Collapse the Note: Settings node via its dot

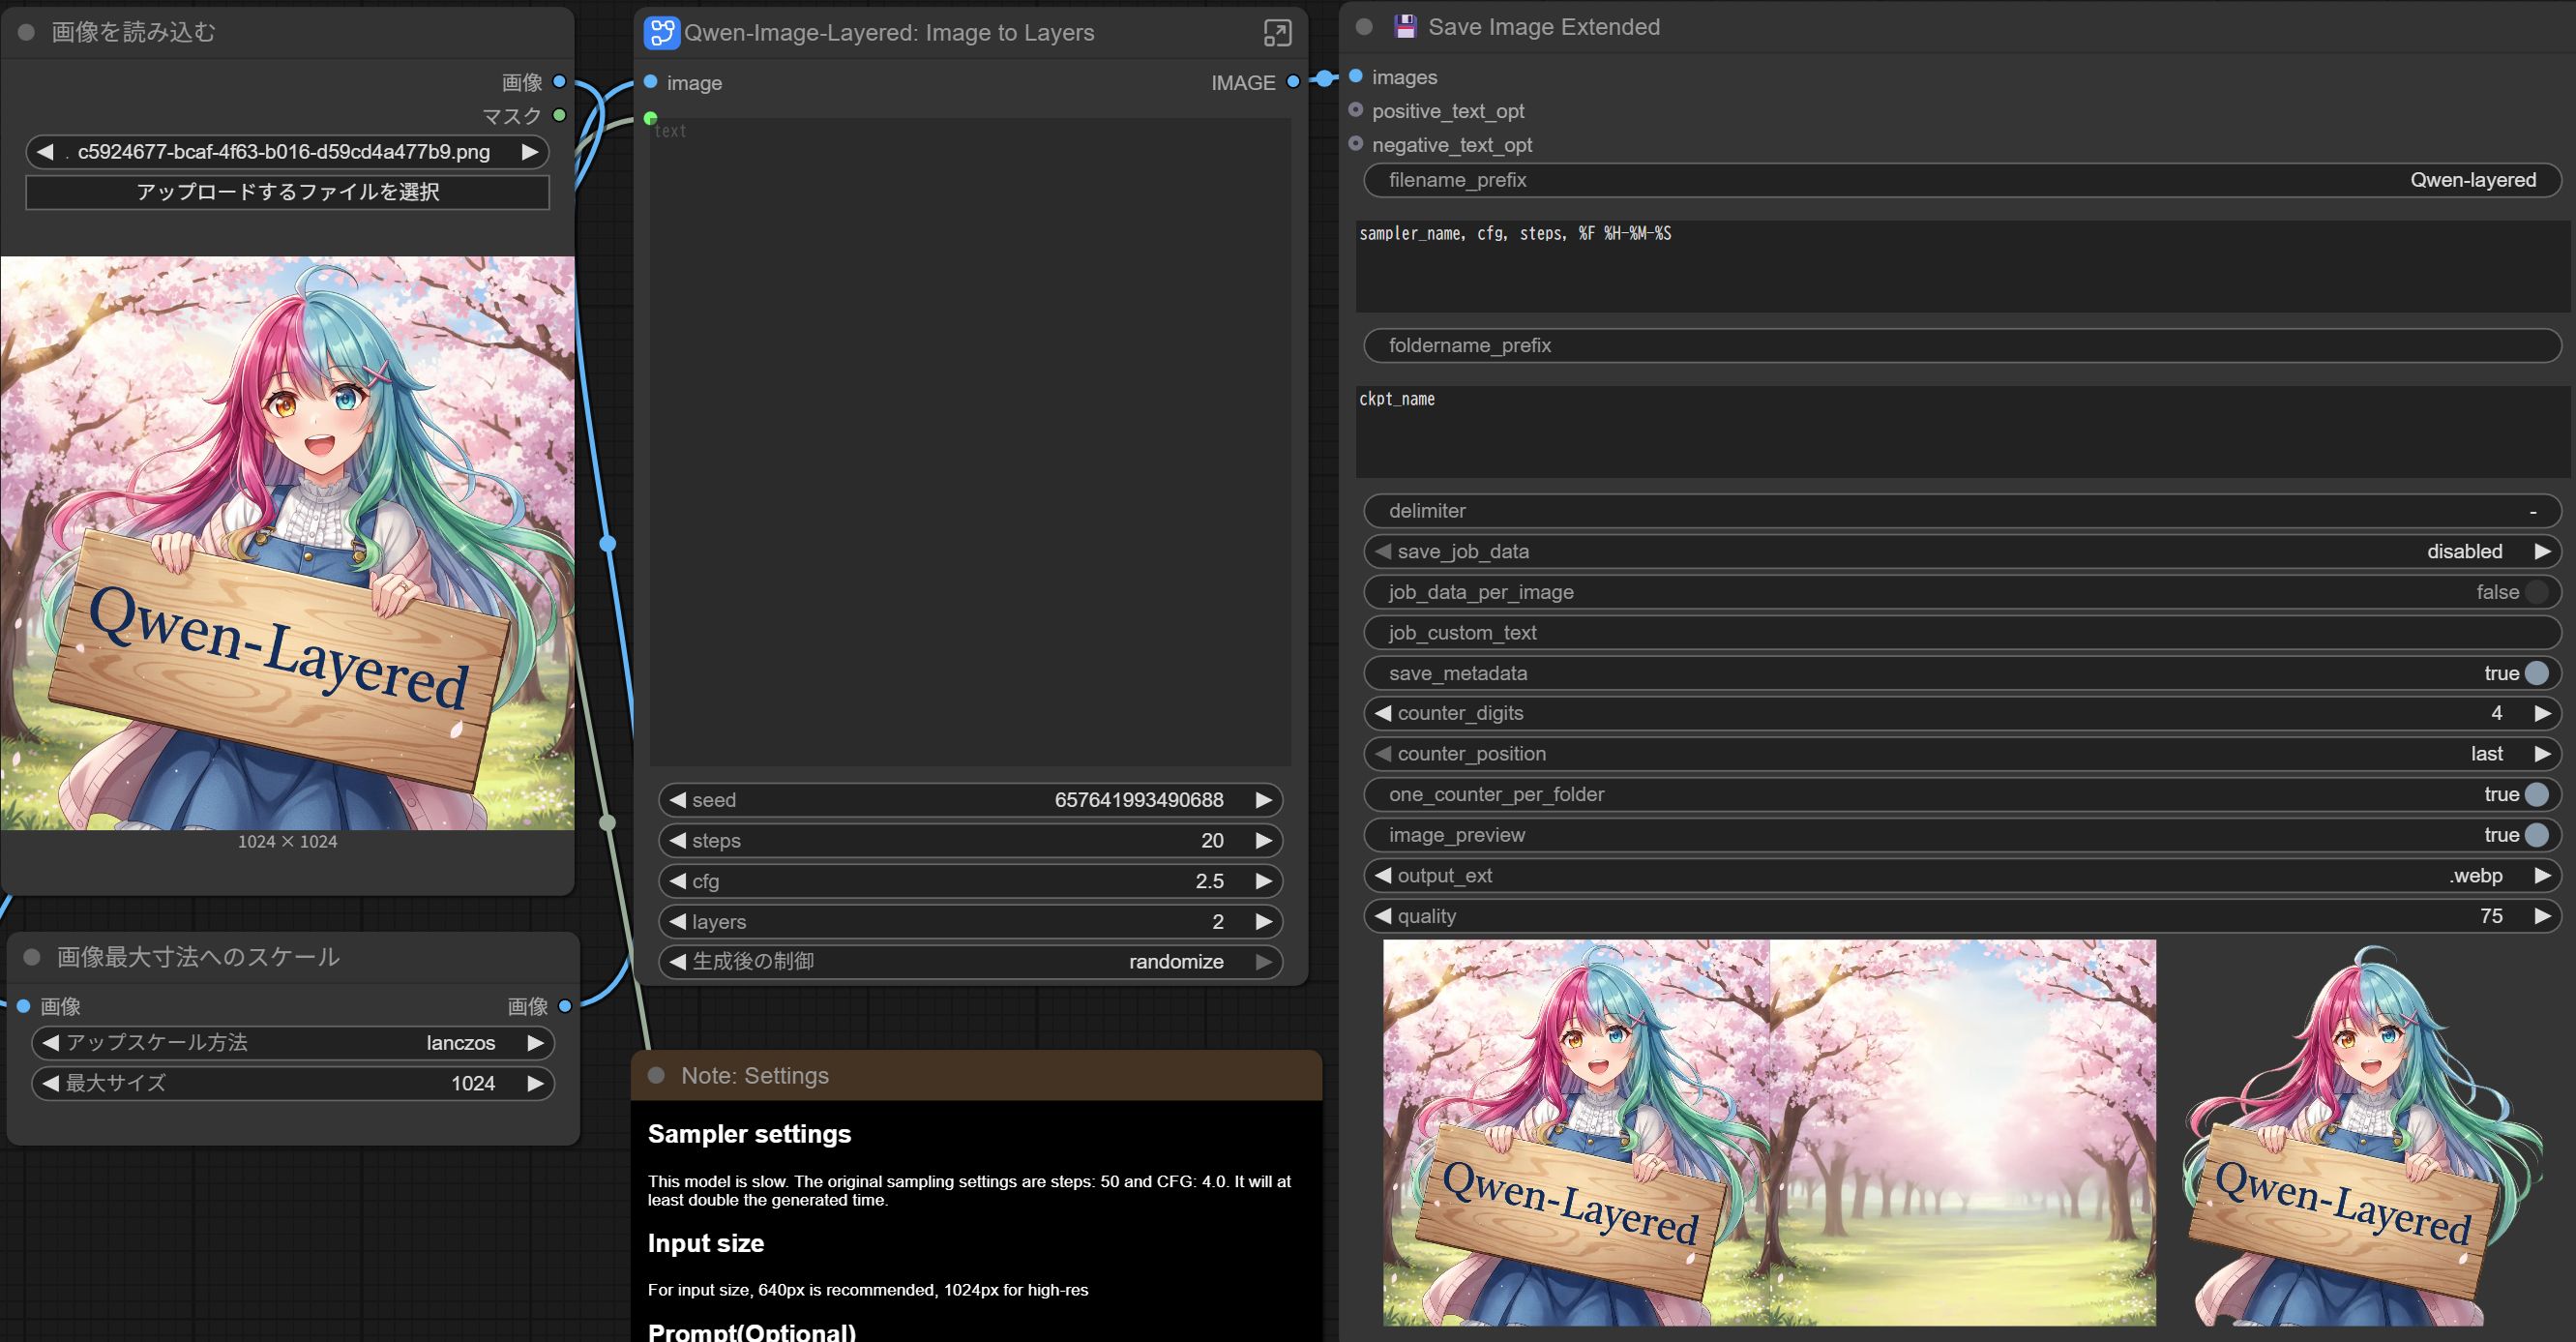click(657, 1075)
